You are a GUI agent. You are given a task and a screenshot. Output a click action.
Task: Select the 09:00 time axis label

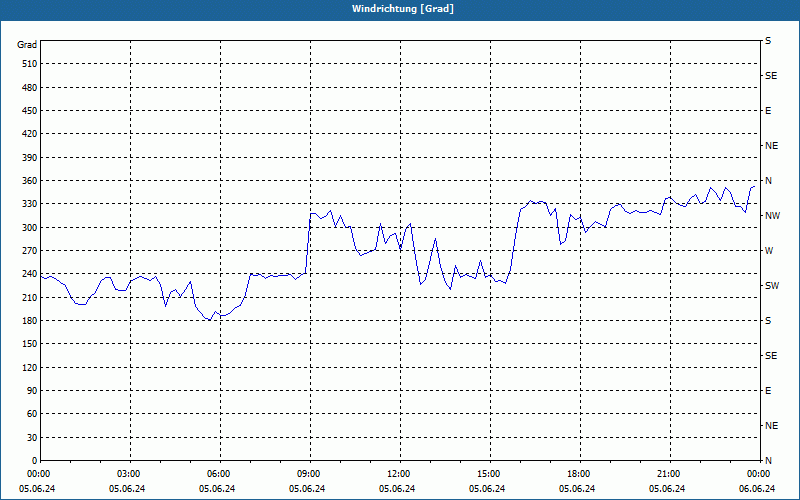coord(309,474)
